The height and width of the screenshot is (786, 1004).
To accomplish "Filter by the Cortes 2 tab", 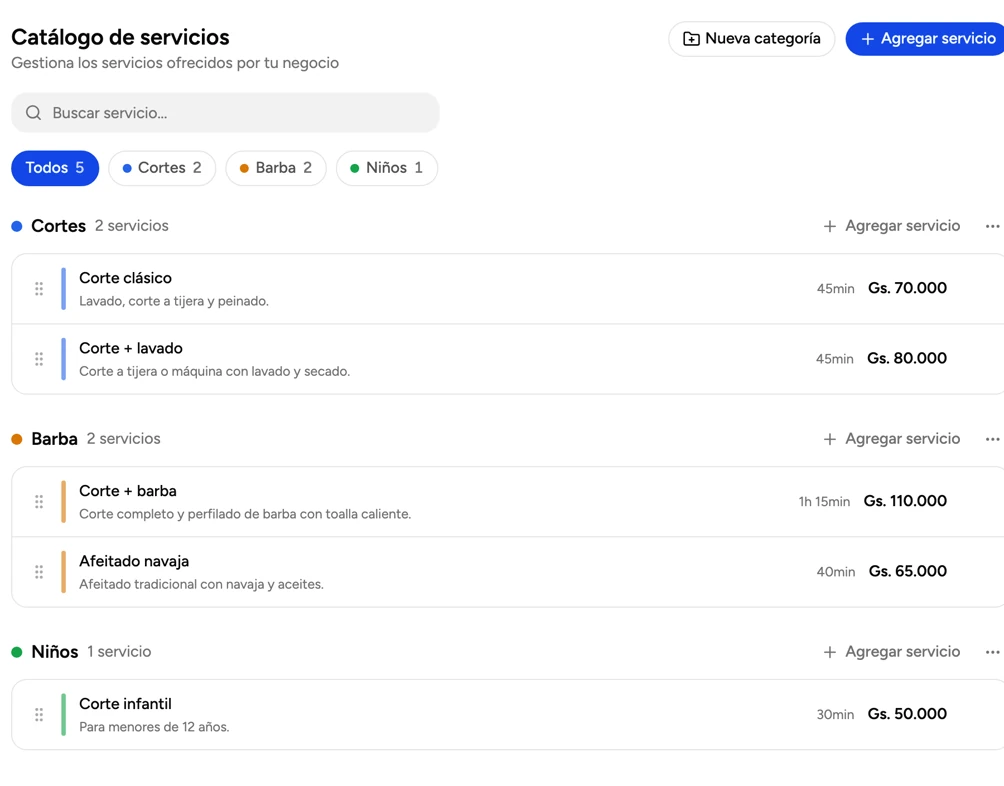I will [162, 168].
